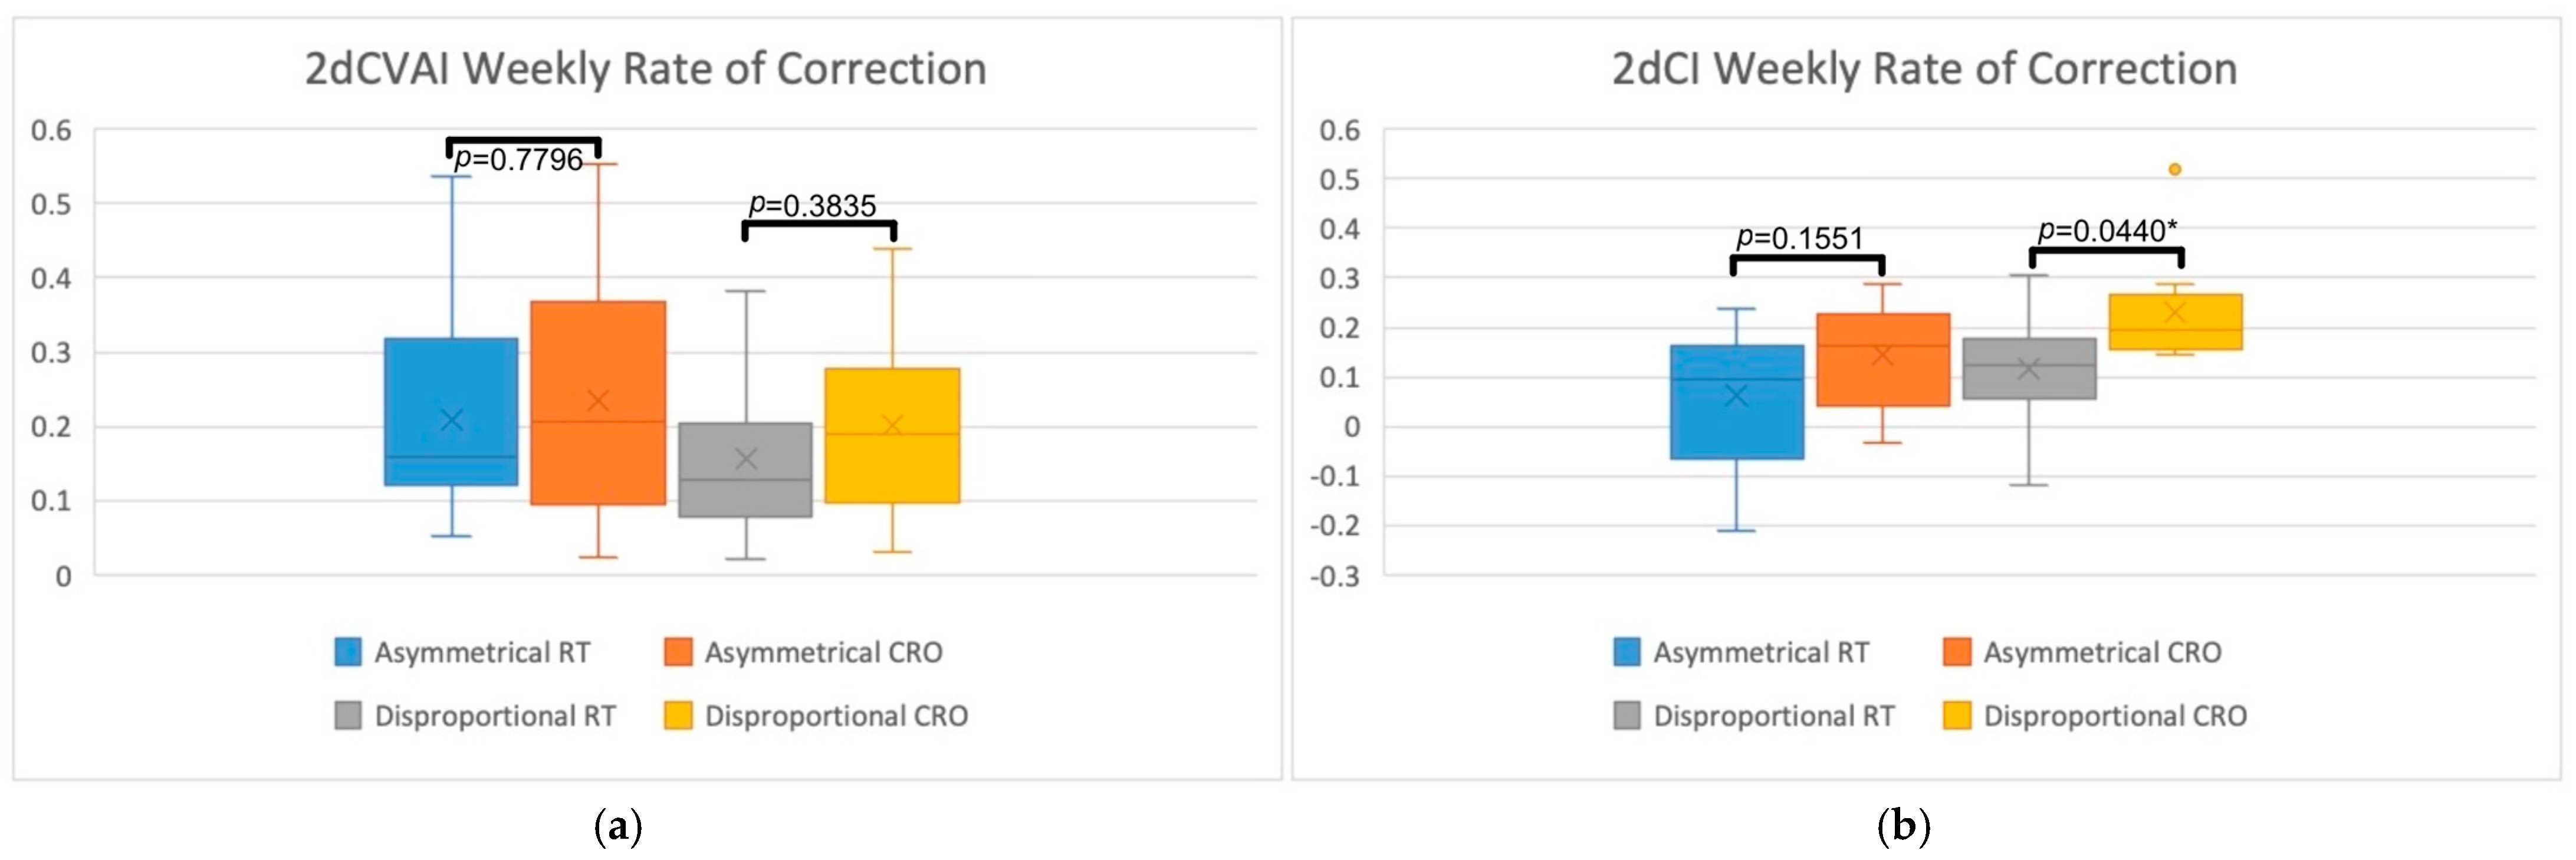Select the "2dCVAI Weekly Rate of Correction" chart title

tap(645, 69)
